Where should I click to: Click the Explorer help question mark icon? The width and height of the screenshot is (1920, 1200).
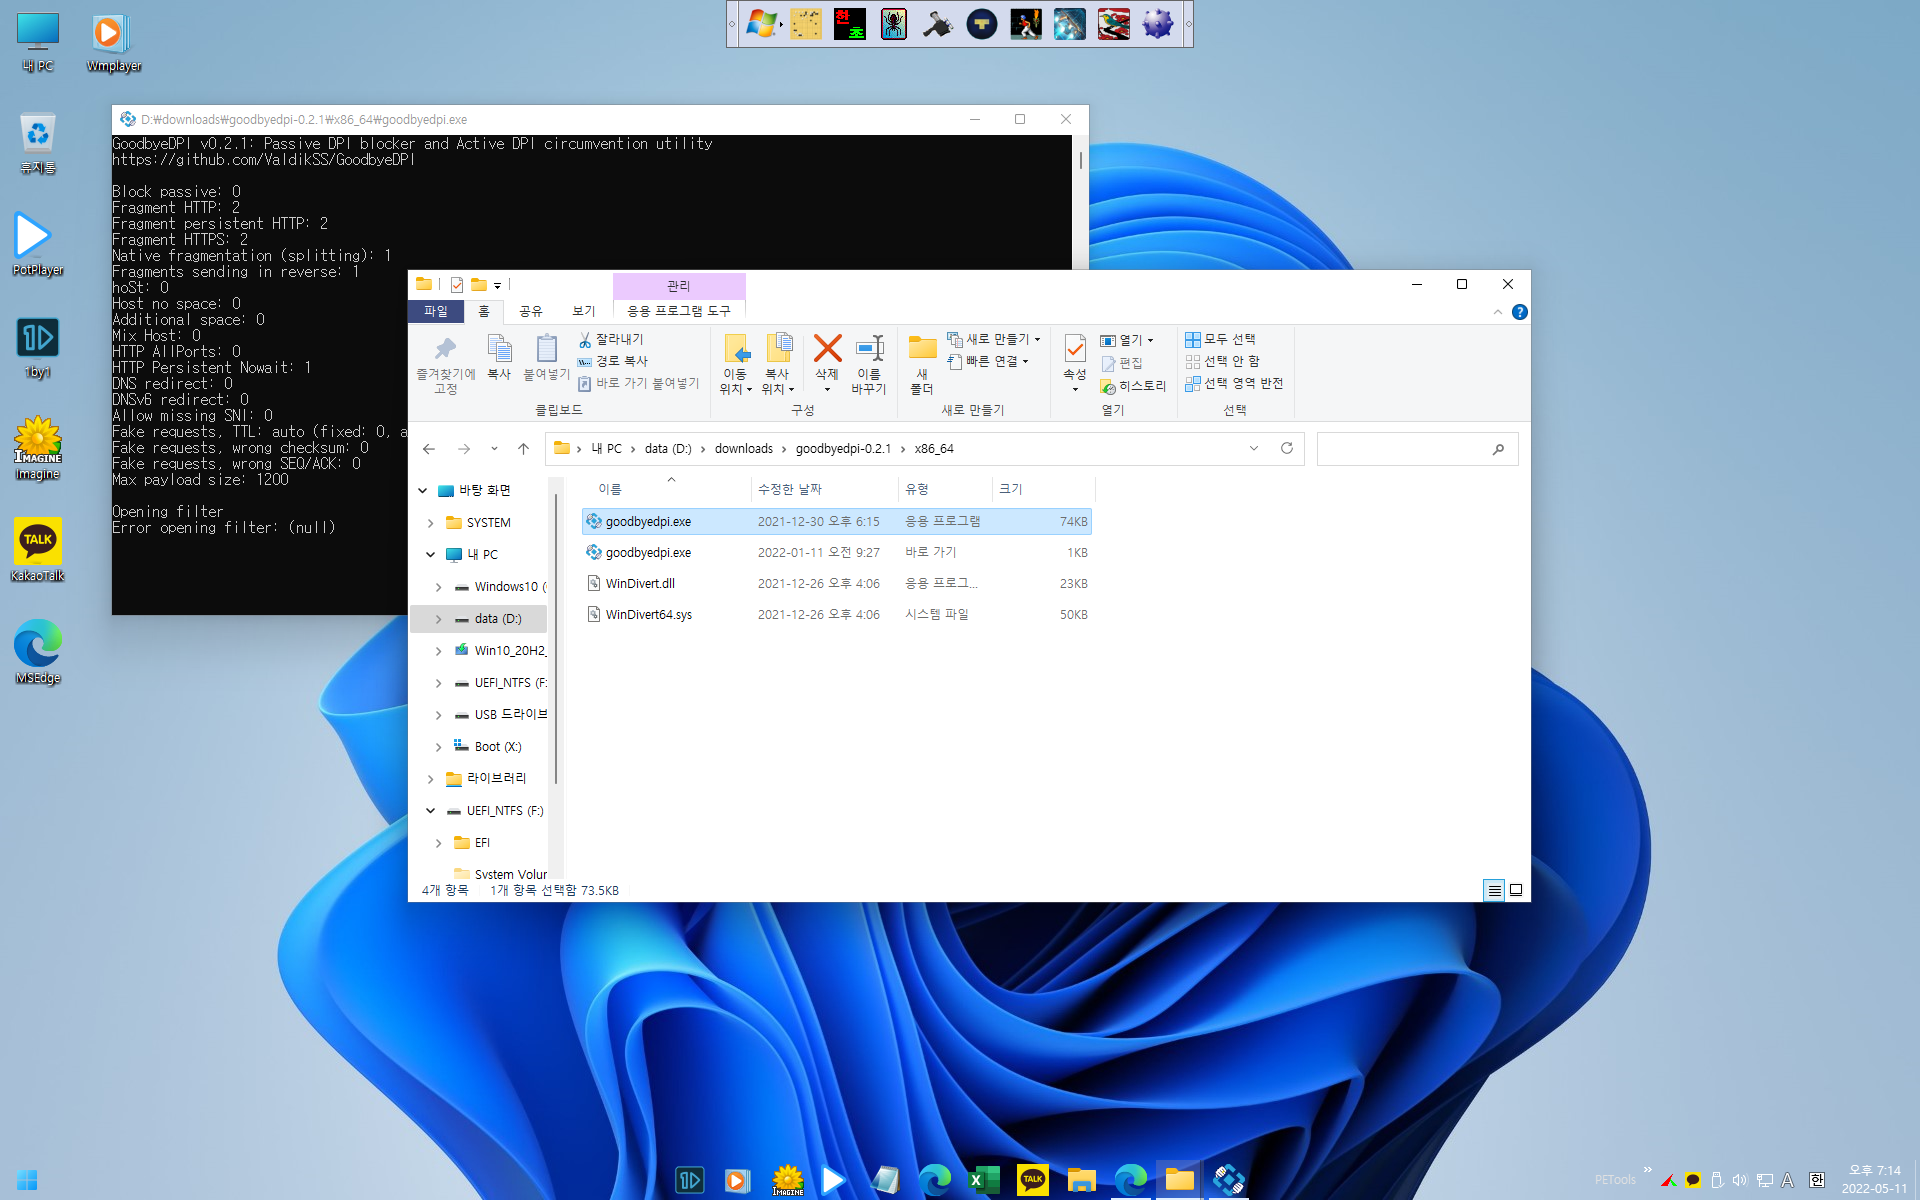pos(1519,312)
